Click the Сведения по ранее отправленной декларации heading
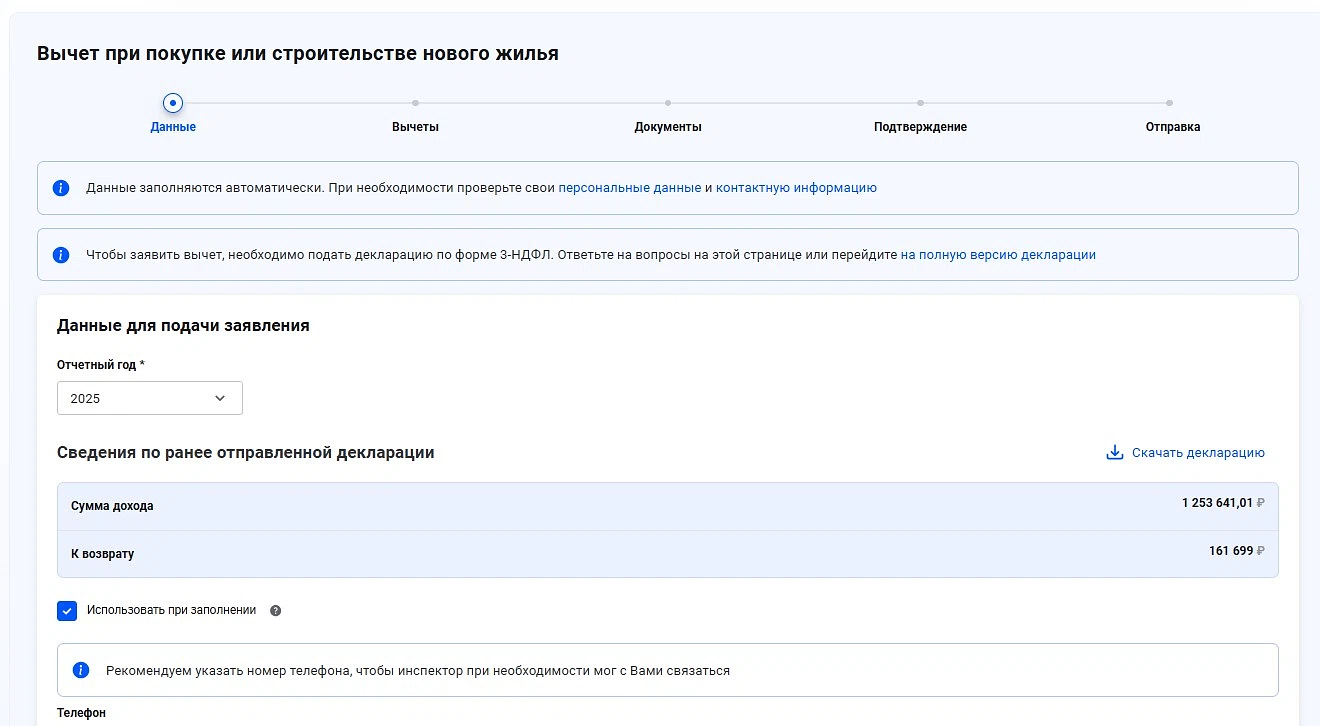This screenshot has height=726, width=1320. click(246, 453)
